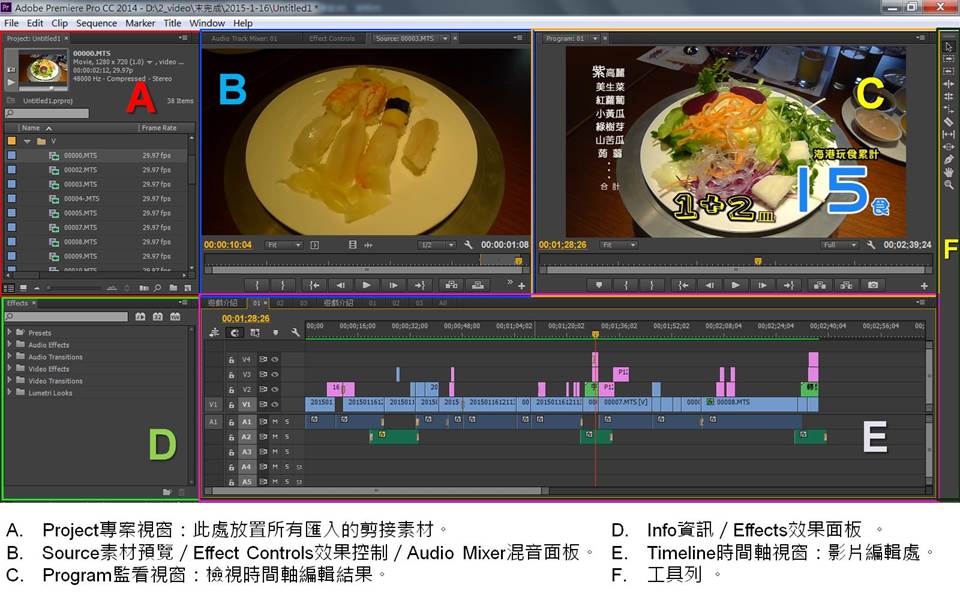Click the Program monitor playhead marker
Image resolution: width=960 pixels, height=600 pixels.
click(x=757, y=262)
